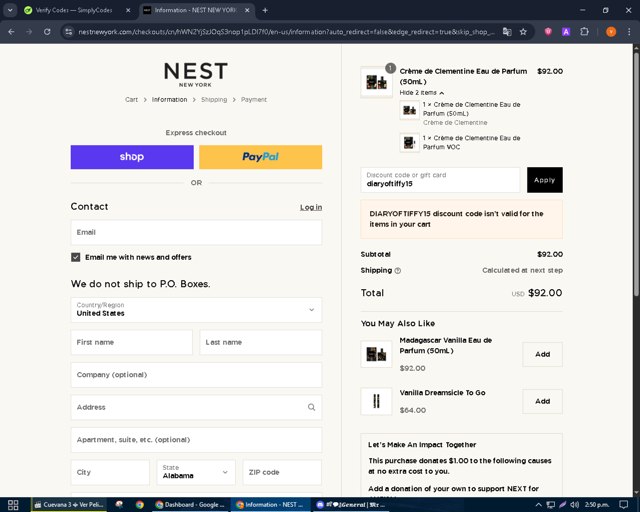This screenshot has height=512, width=640.
Task: Click the Log in link
Action: [311, 207]
